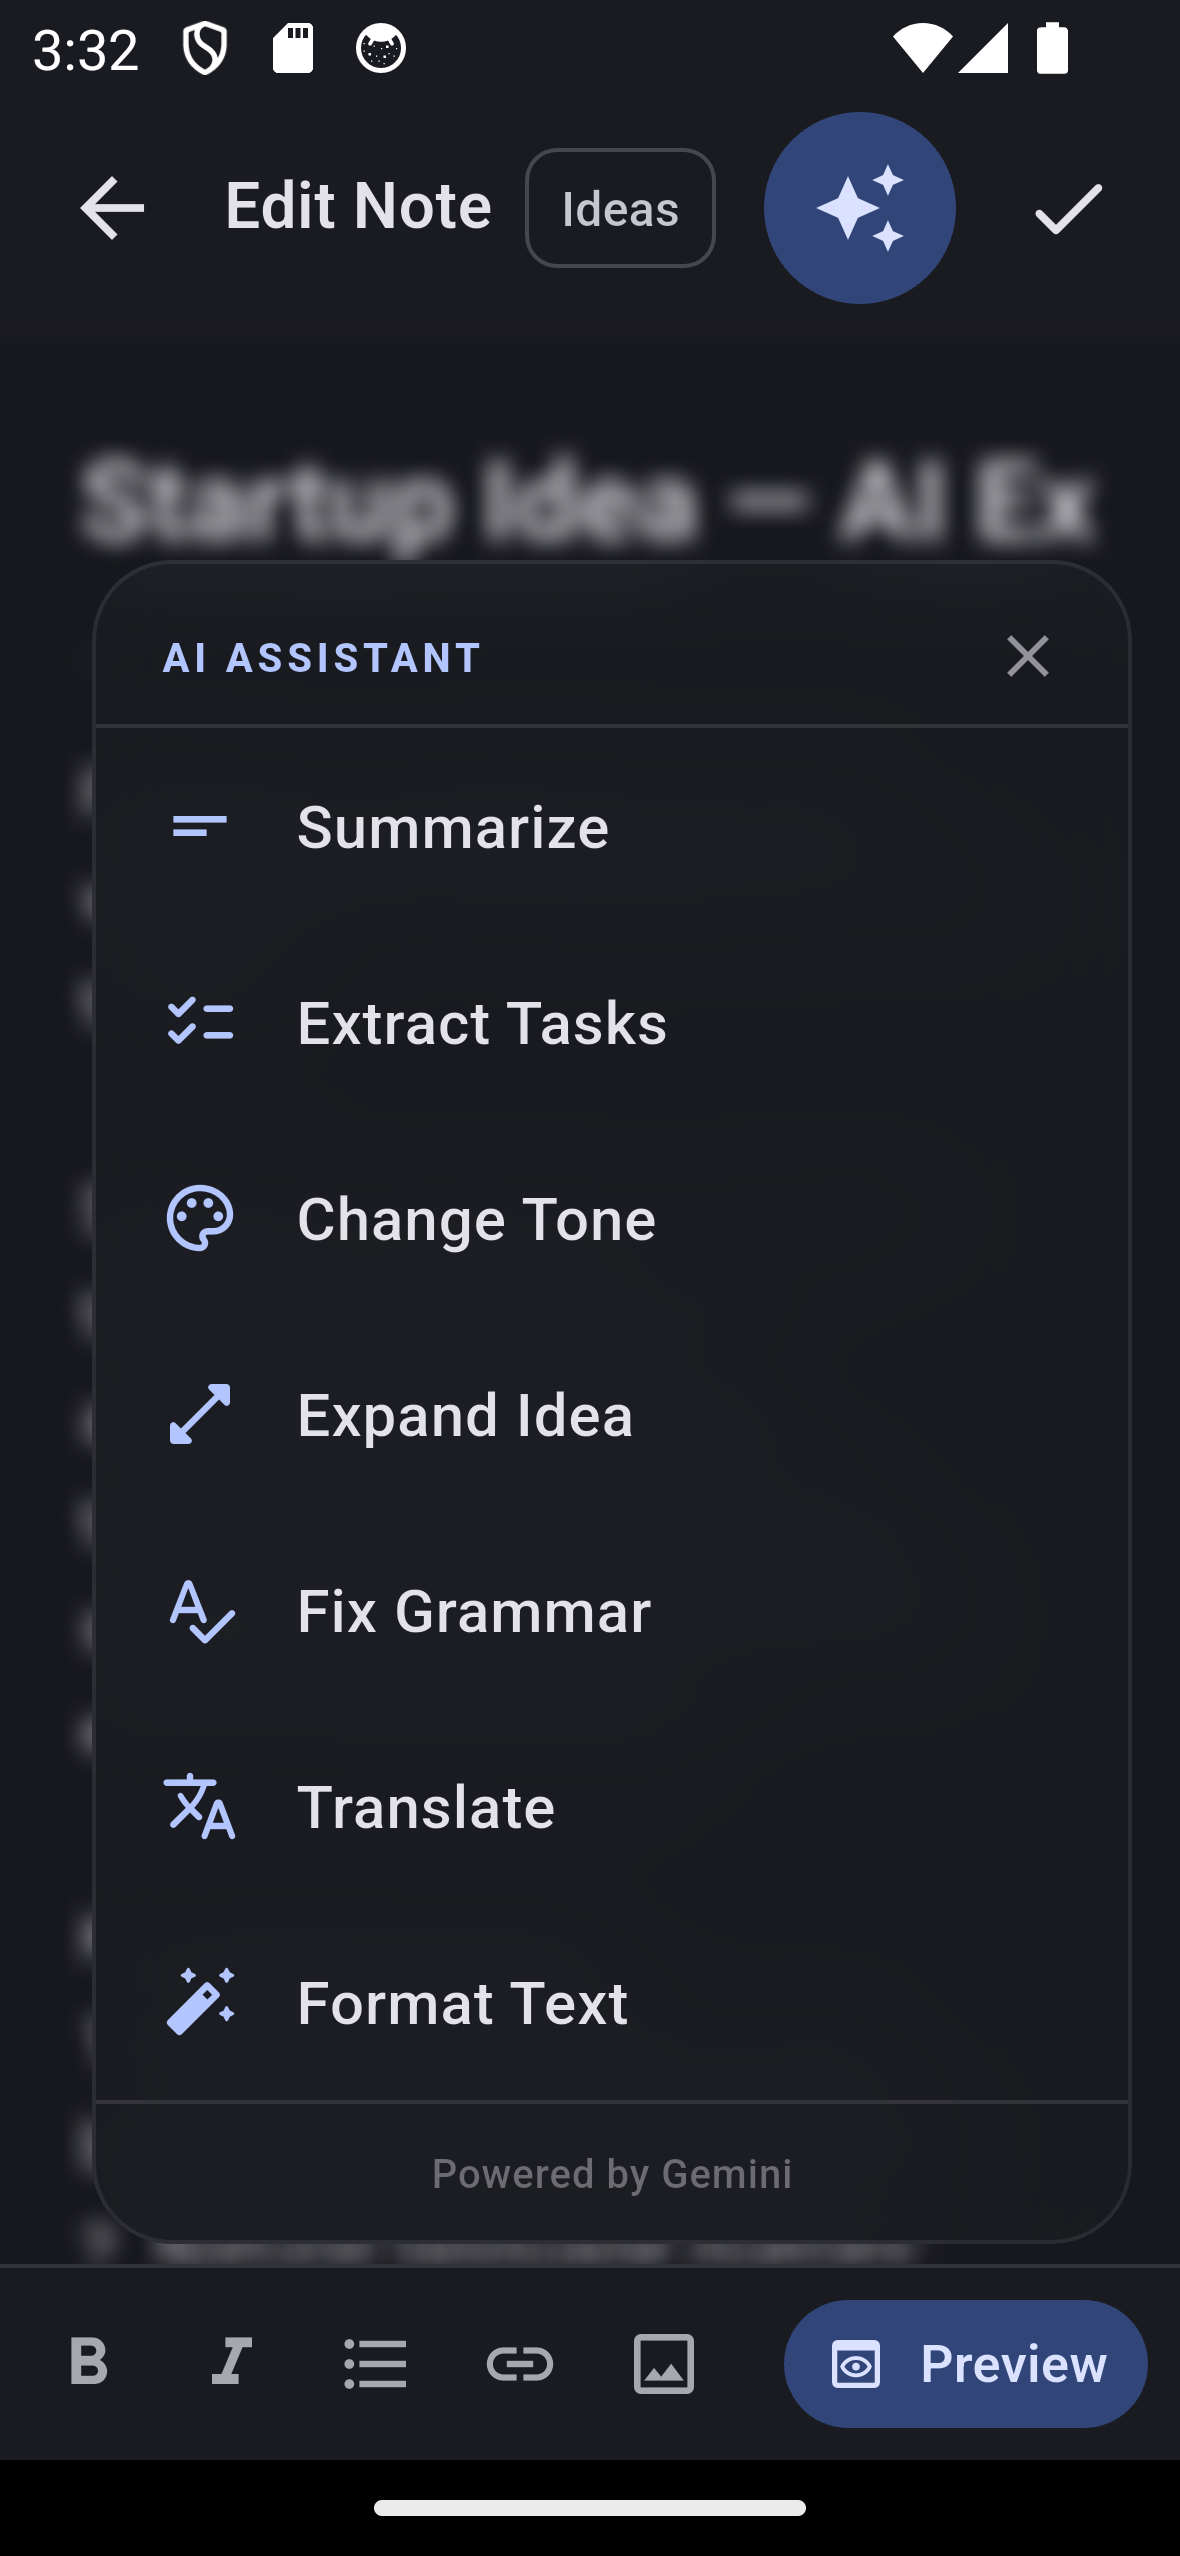Tap the Powered by Gemini label

coord(611,2174)
